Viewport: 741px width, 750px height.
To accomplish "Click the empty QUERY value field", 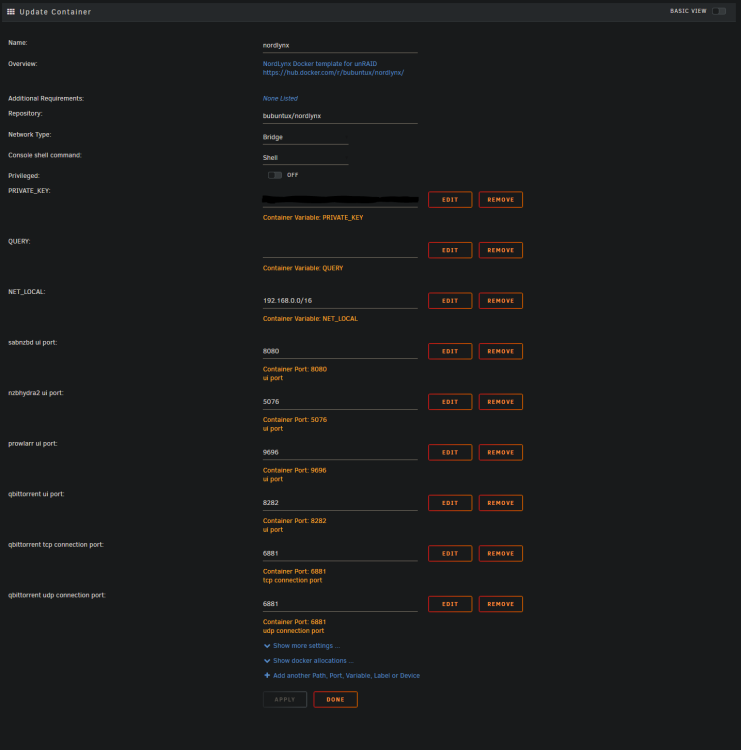I will point(340,250).
